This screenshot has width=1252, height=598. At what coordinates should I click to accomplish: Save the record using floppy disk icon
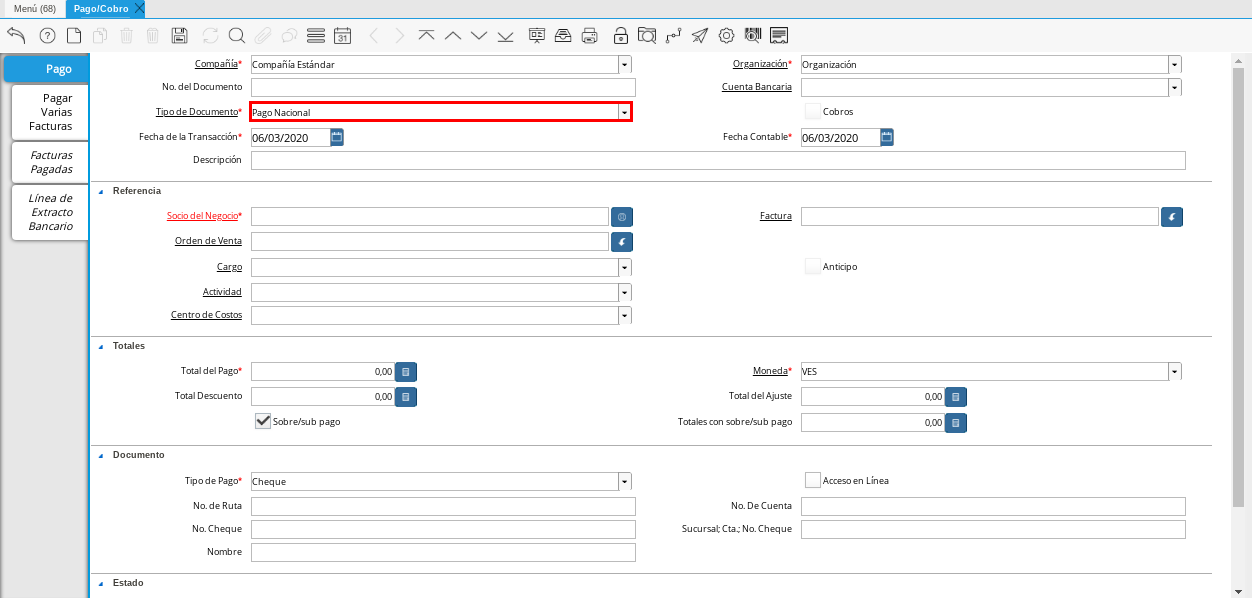point(180,36)
